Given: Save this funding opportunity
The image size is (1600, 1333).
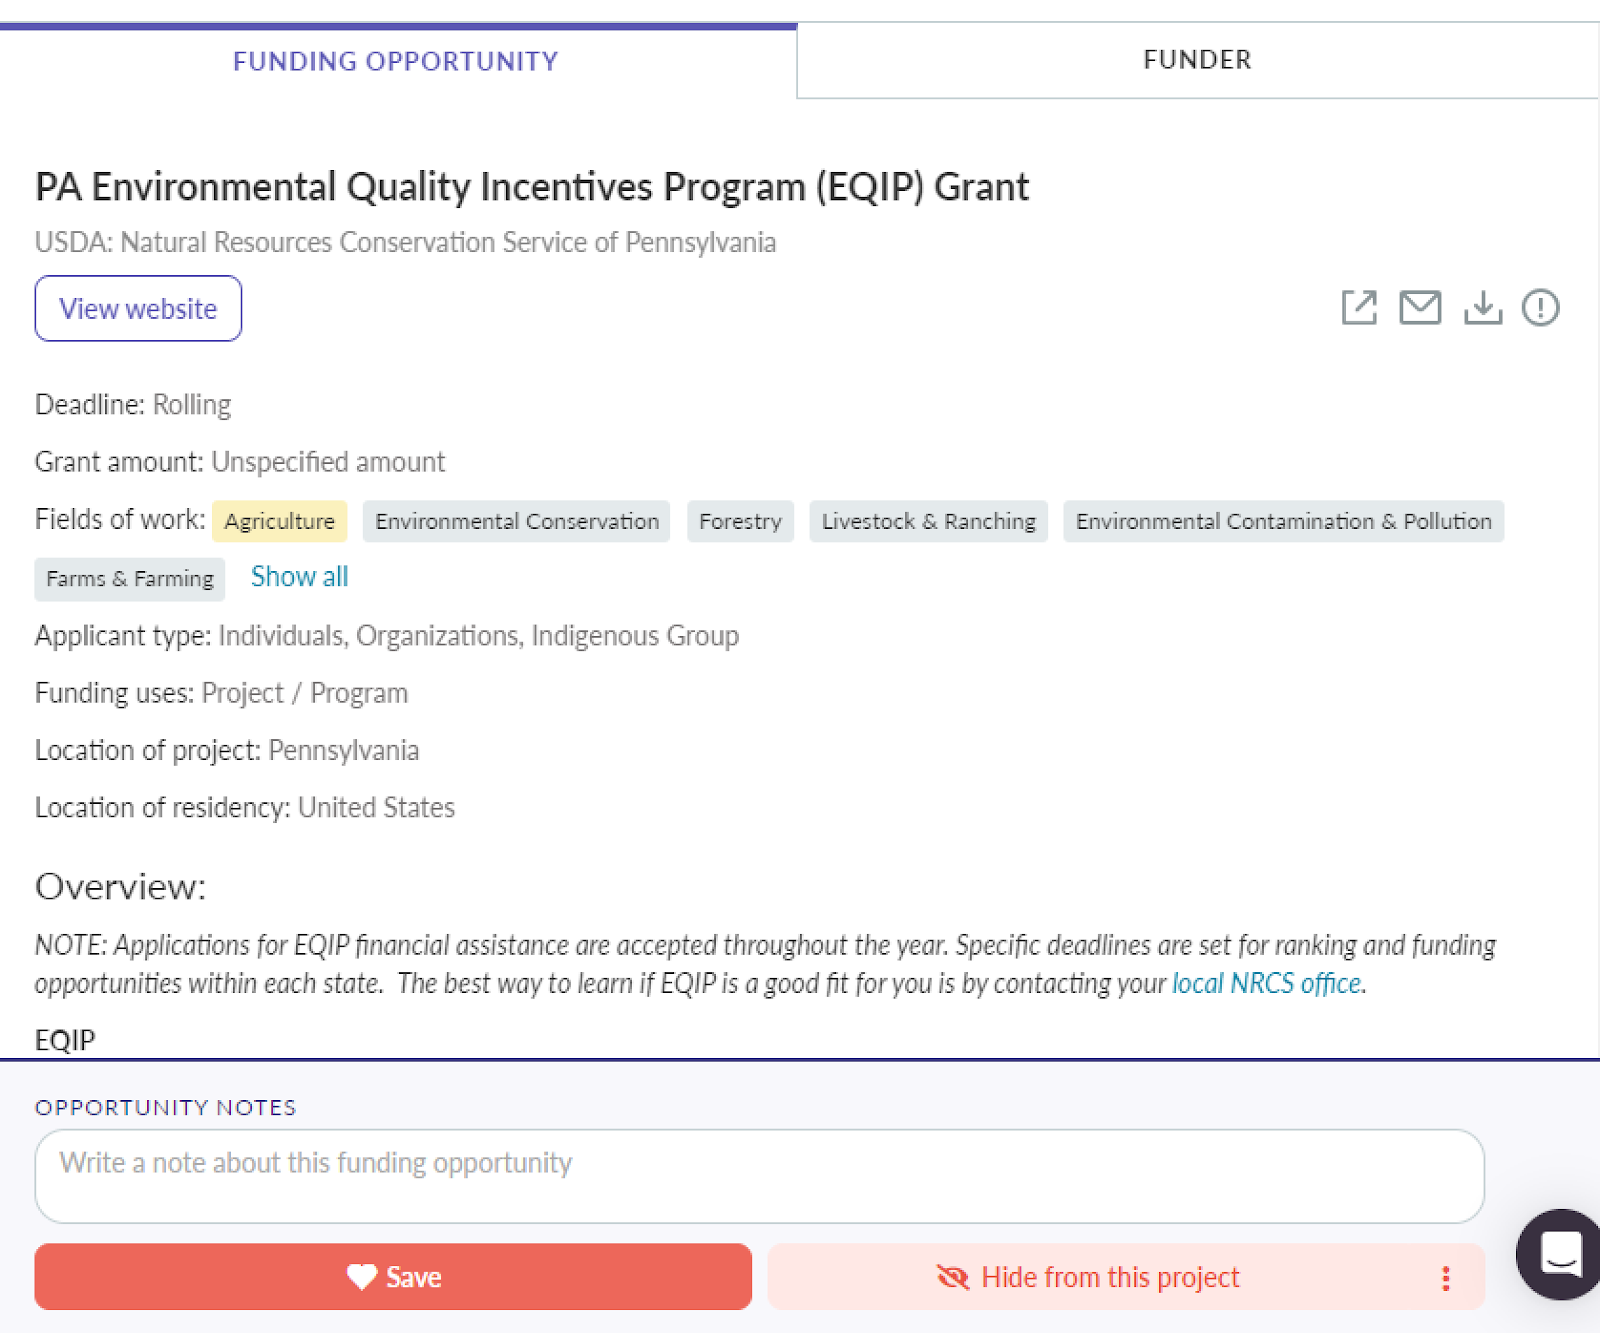Looking at the screenshot, I should click(393, 1277).
